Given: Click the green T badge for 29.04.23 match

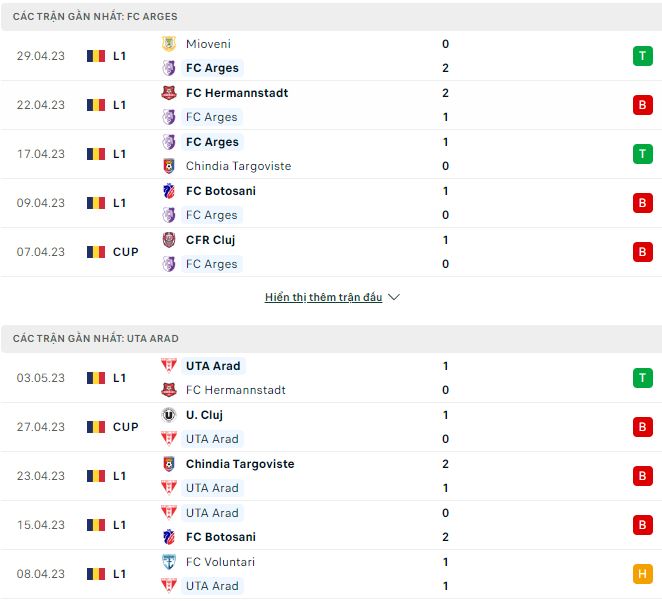Looking at the screenshot, I should (642, 56).
